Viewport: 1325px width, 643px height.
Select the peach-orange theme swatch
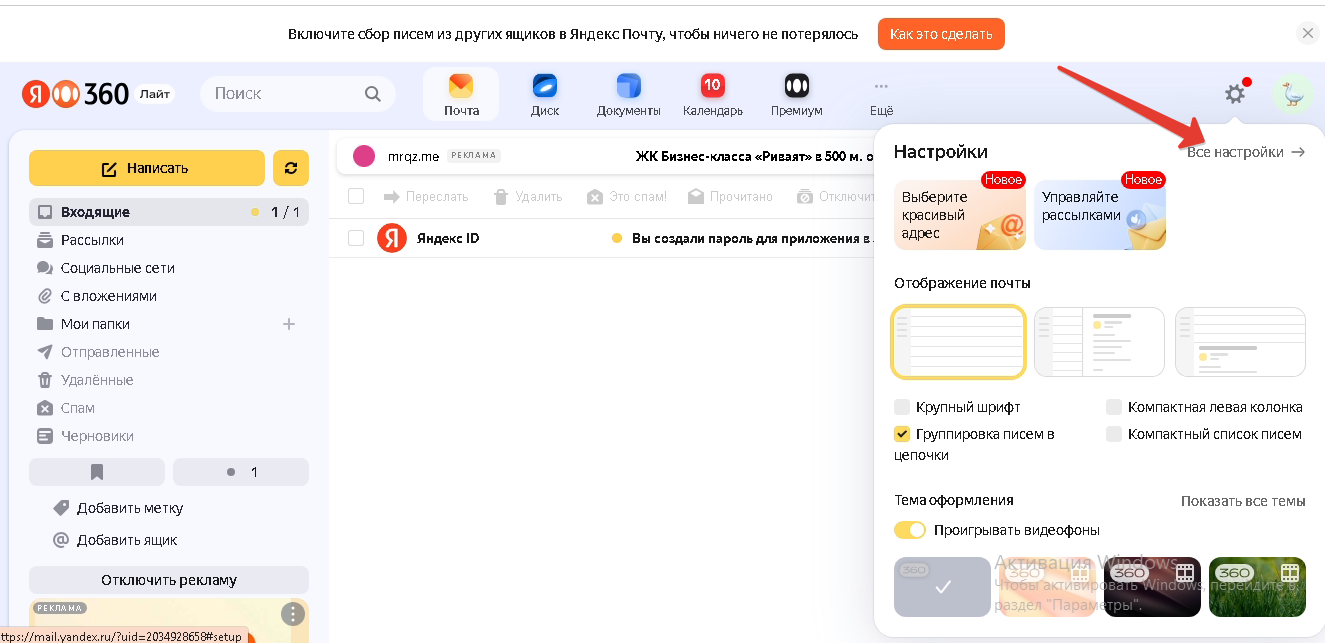click(x=1046, y=587)
